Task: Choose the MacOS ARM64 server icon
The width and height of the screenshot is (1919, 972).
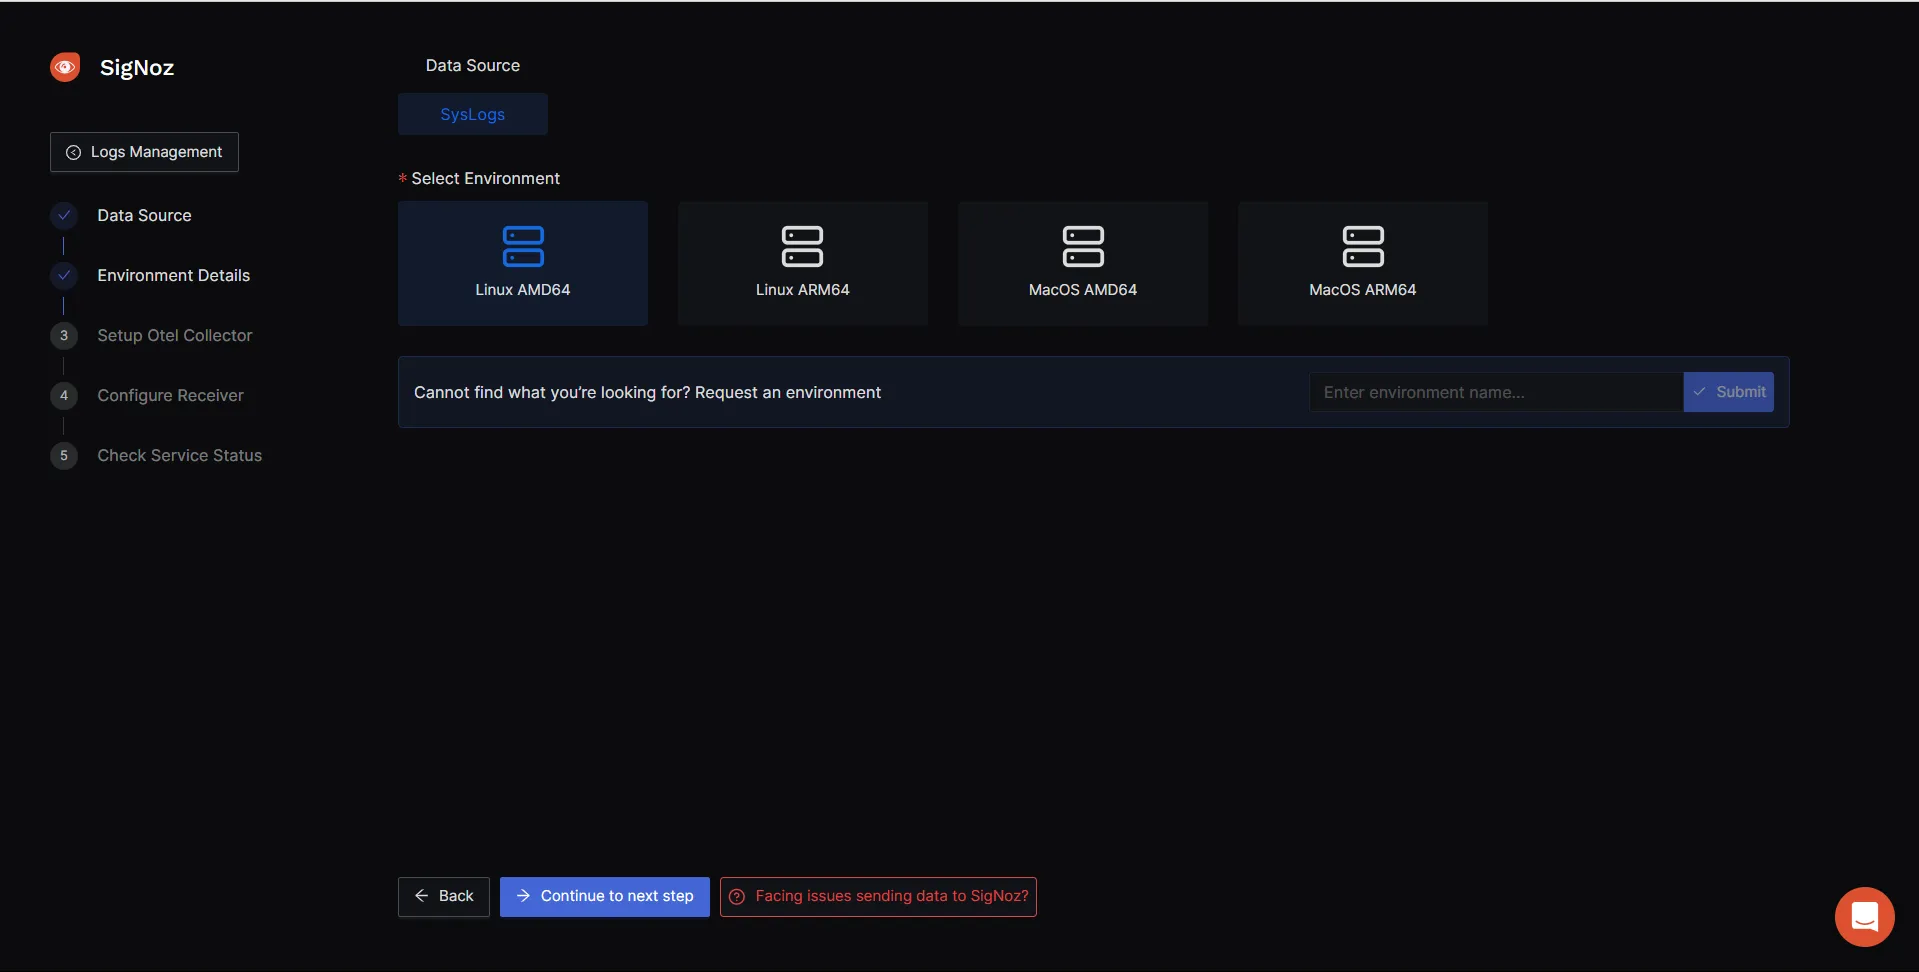Action: [x=1362, y=246]
